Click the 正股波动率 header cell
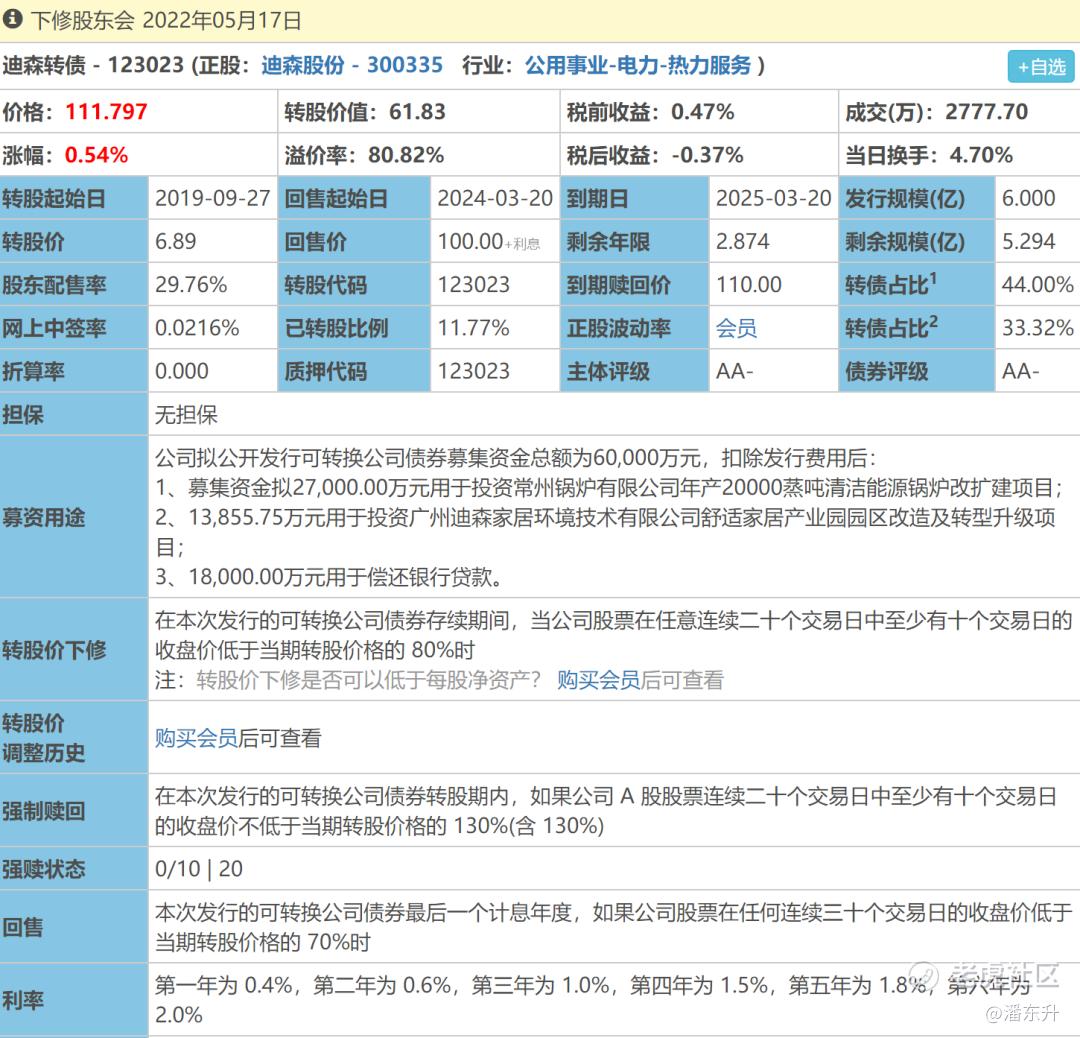The height and width of the screenshot is (1038, 1080). tap(634, 328)
